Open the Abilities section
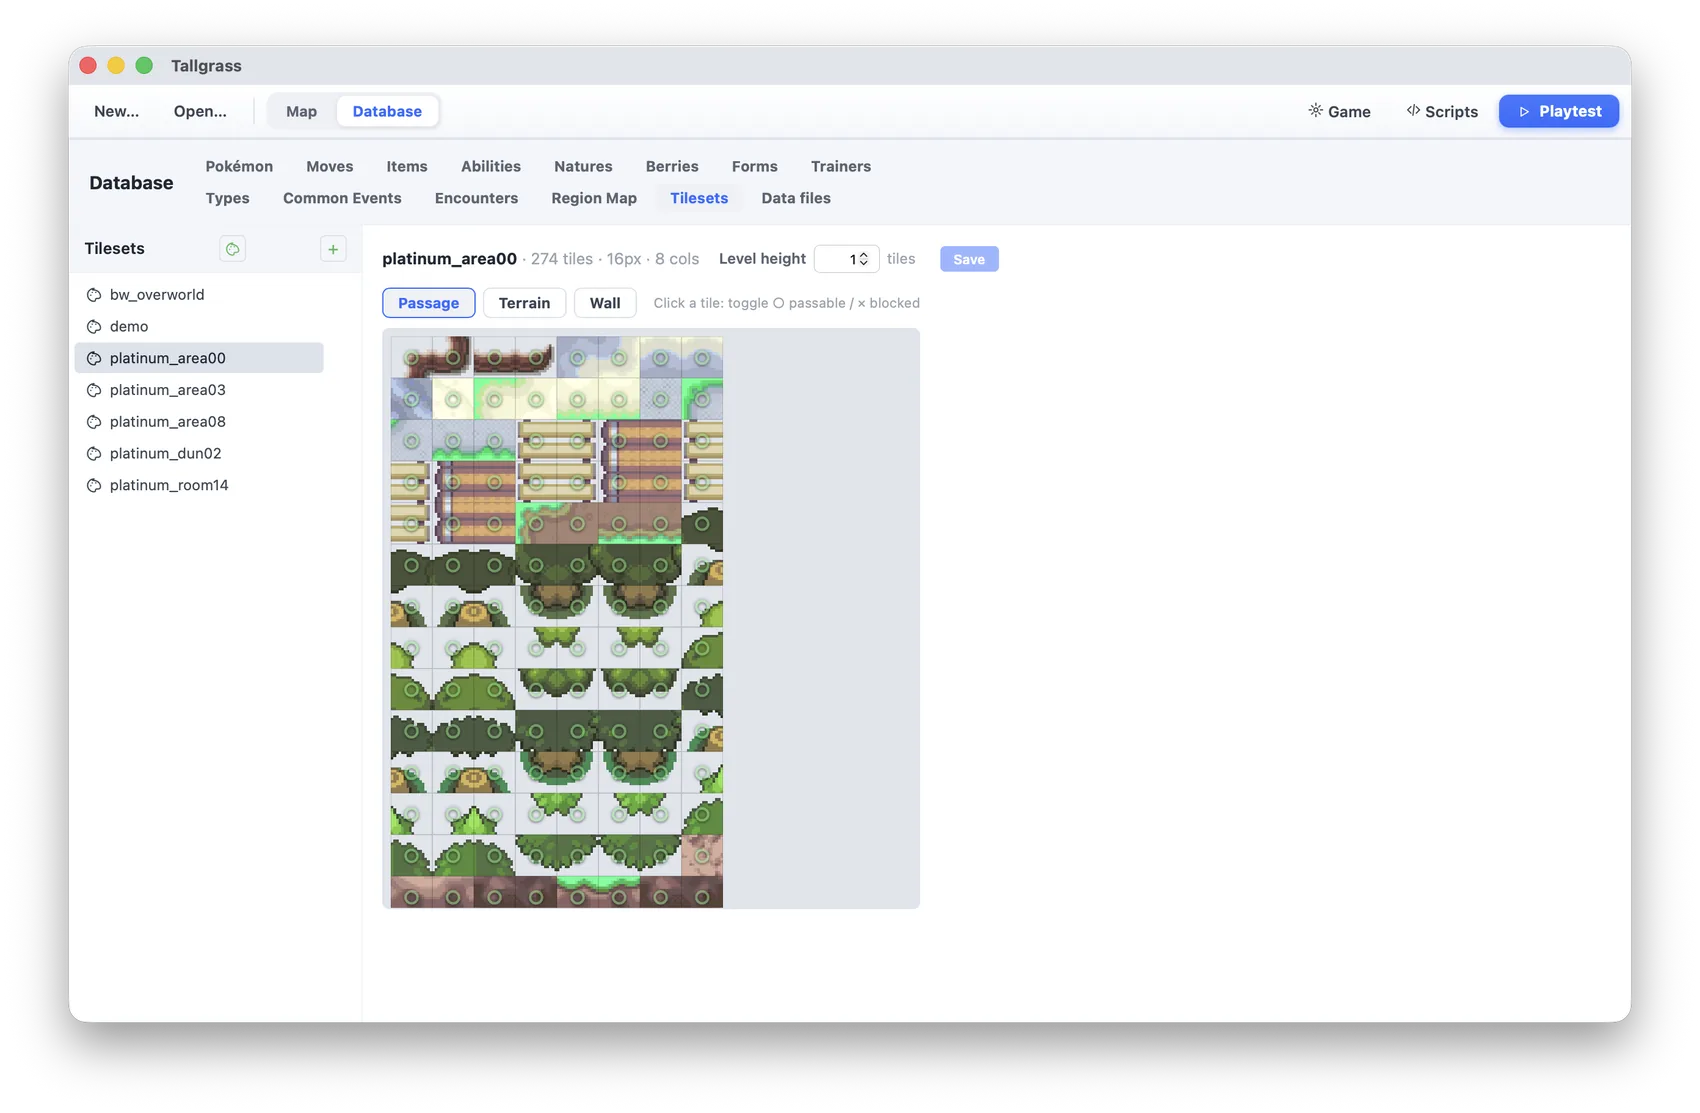 (x=491, y=166)
